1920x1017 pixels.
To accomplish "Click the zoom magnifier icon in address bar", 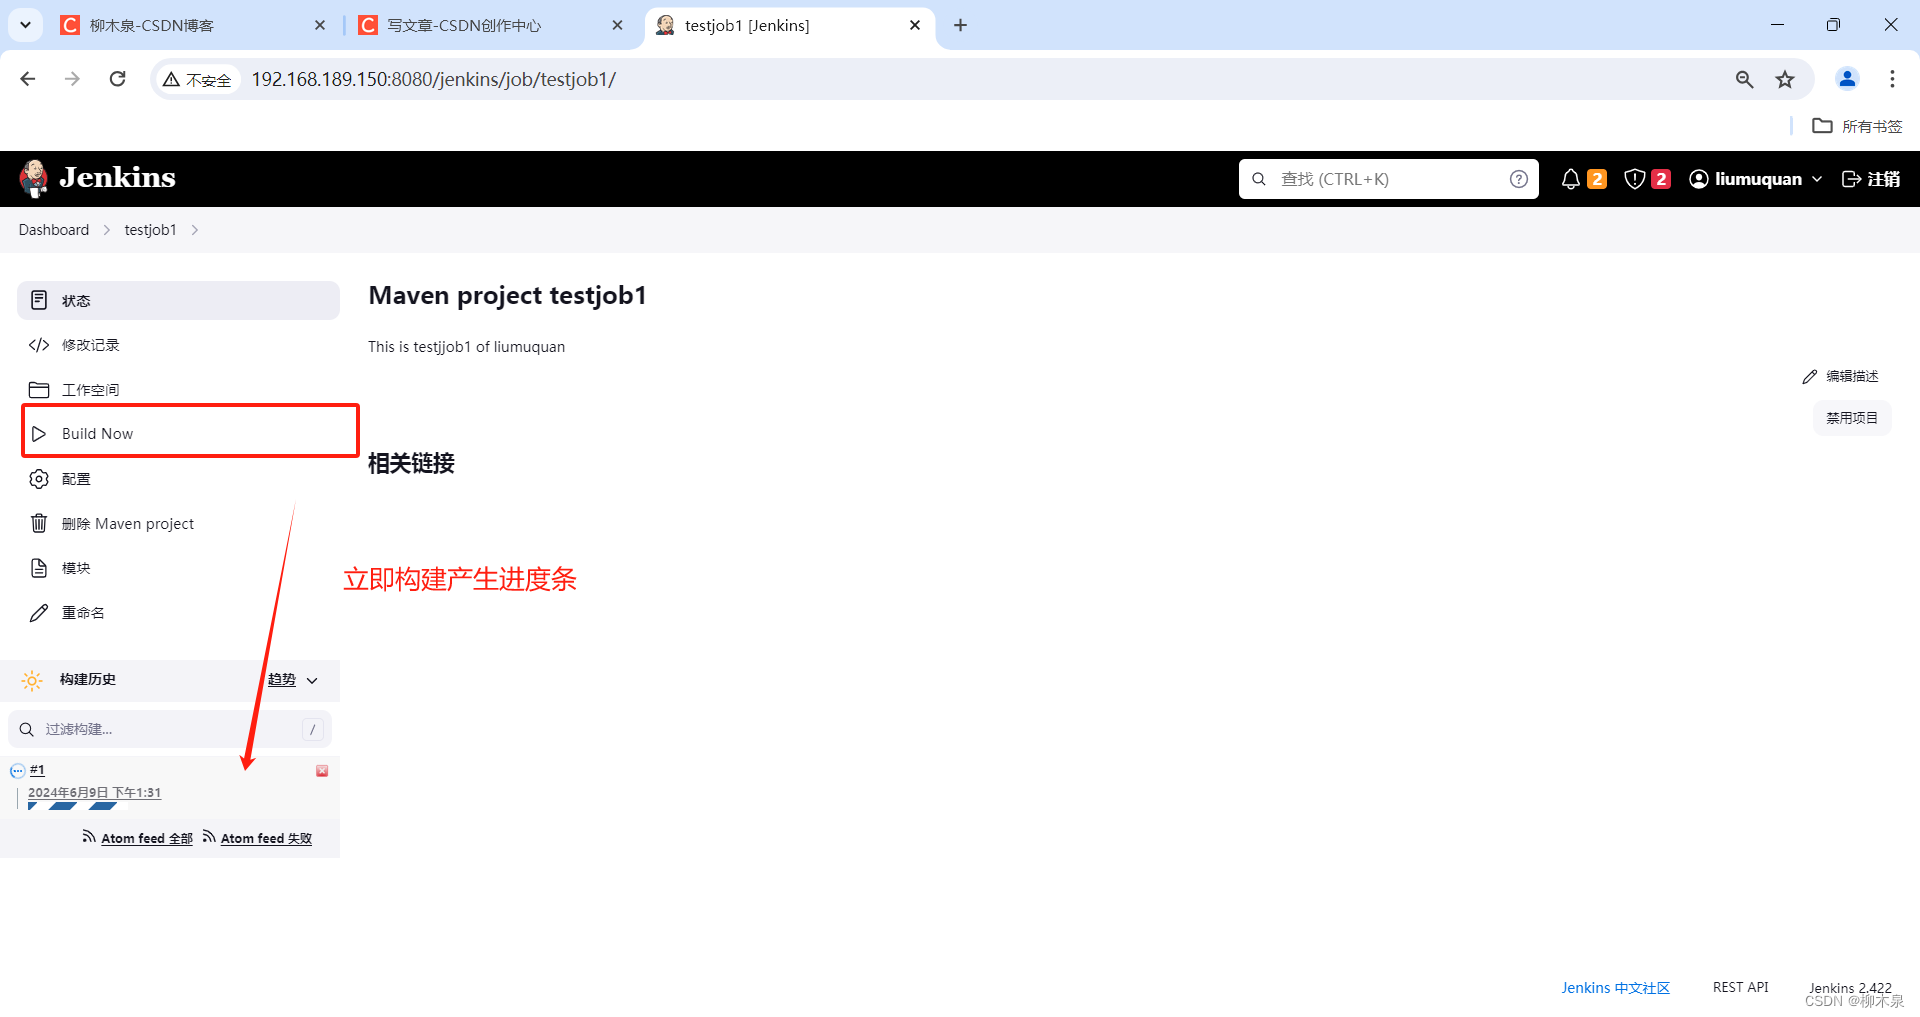I will (x=1744, y=79).
